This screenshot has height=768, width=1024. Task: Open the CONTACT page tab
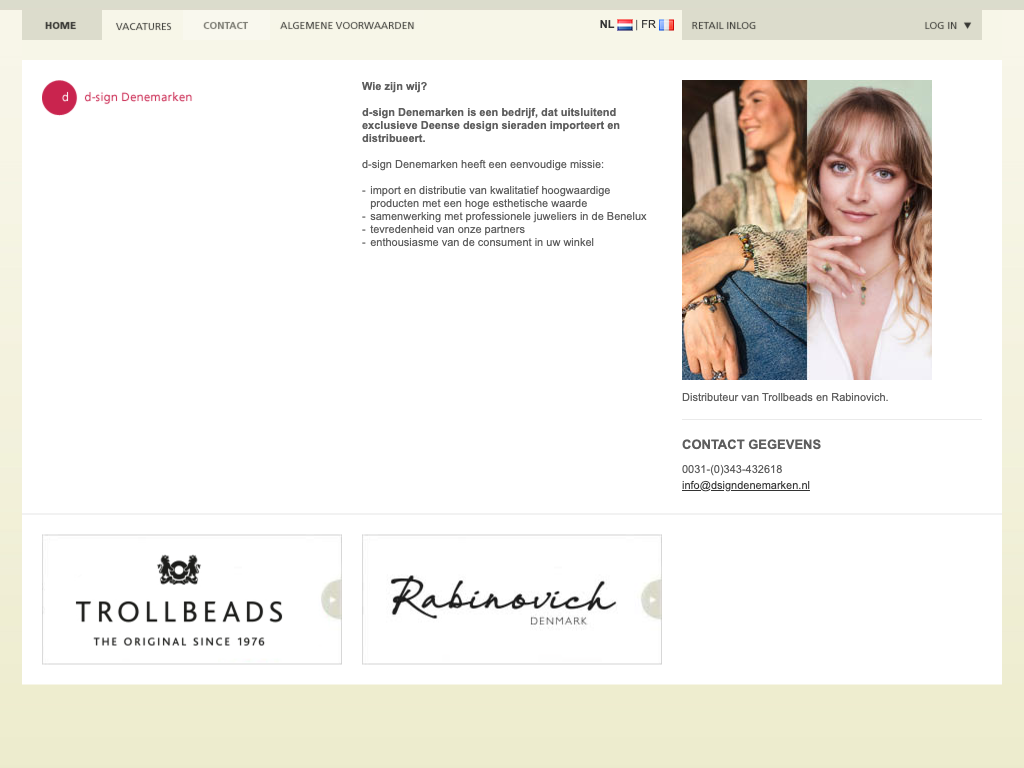coord(225,26)
